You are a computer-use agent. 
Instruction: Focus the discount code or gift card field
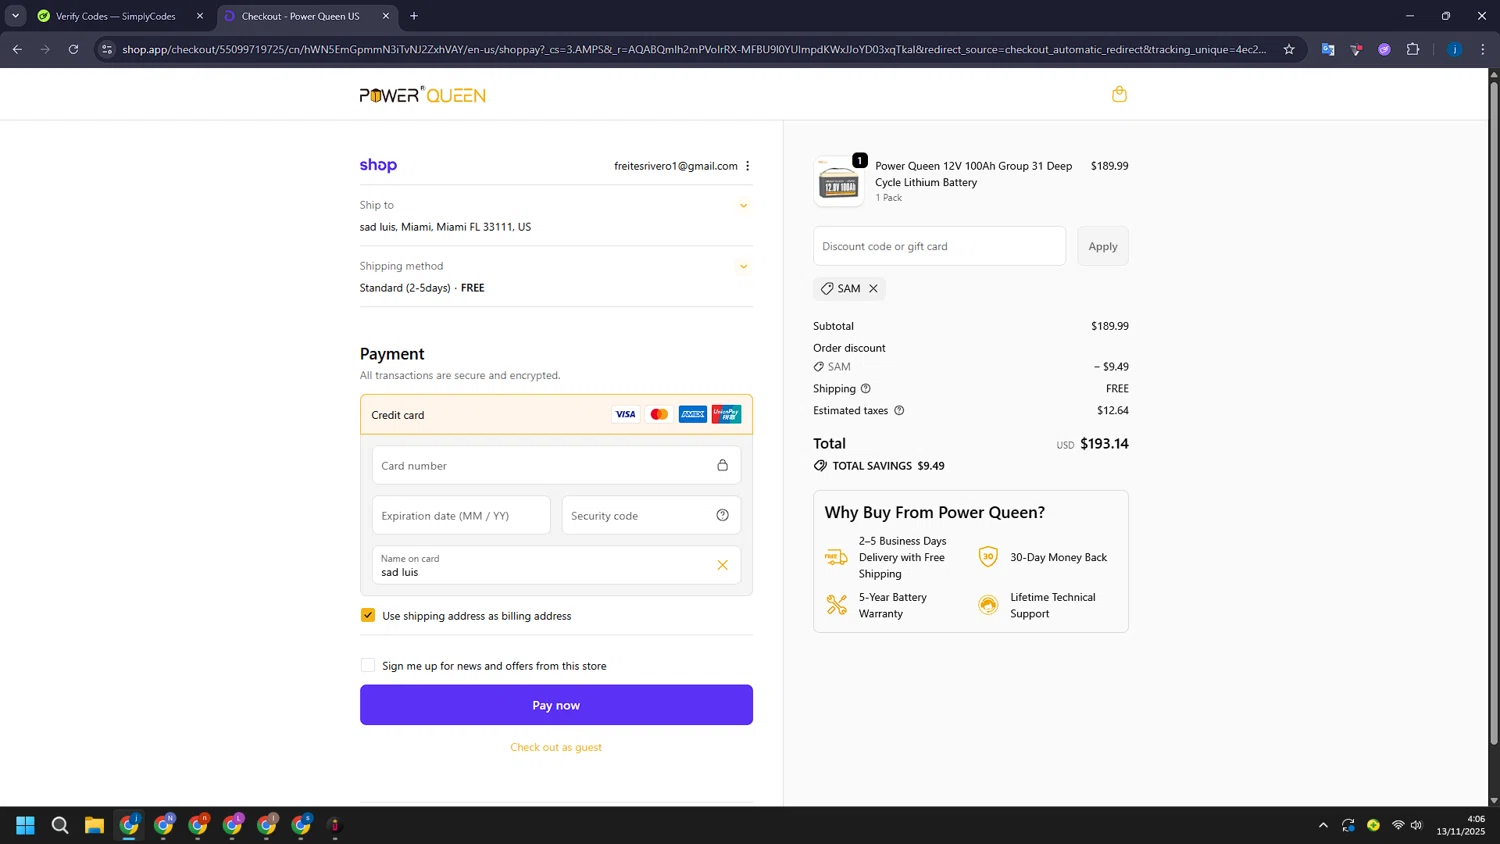coord(939,246)
